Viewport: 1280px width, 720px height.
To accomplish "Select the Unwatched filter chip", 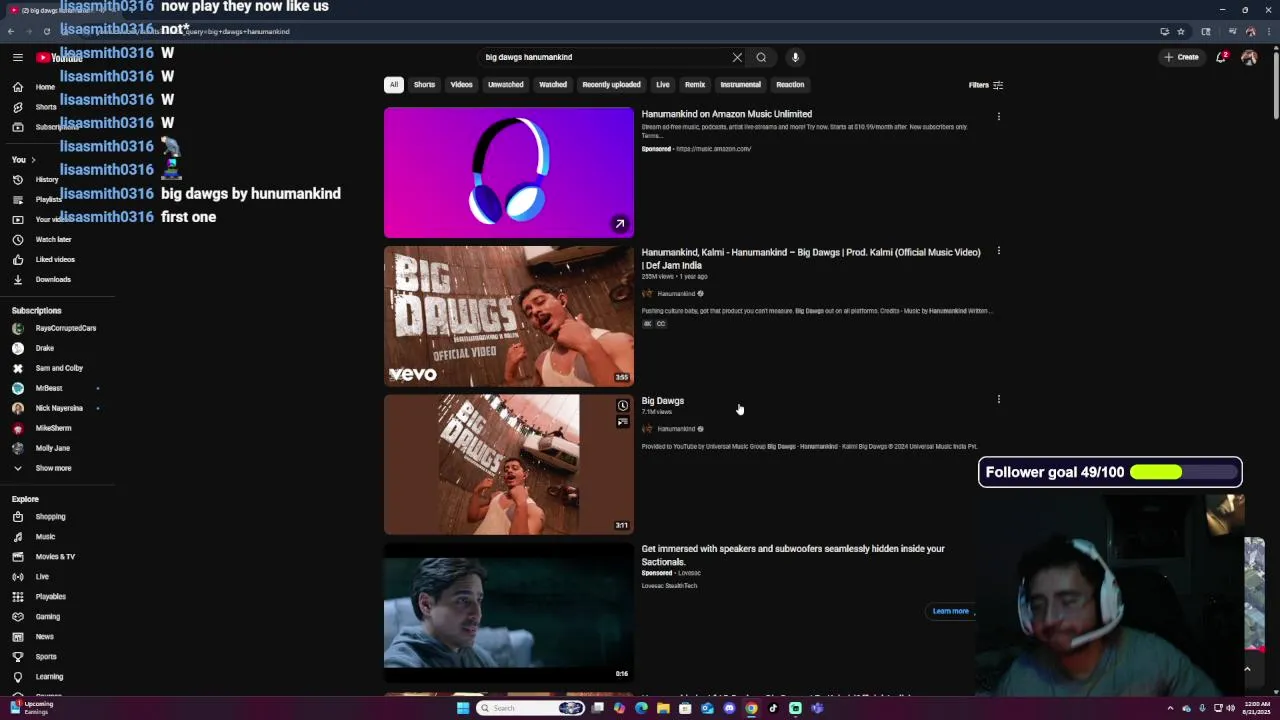I will [505, 85].
